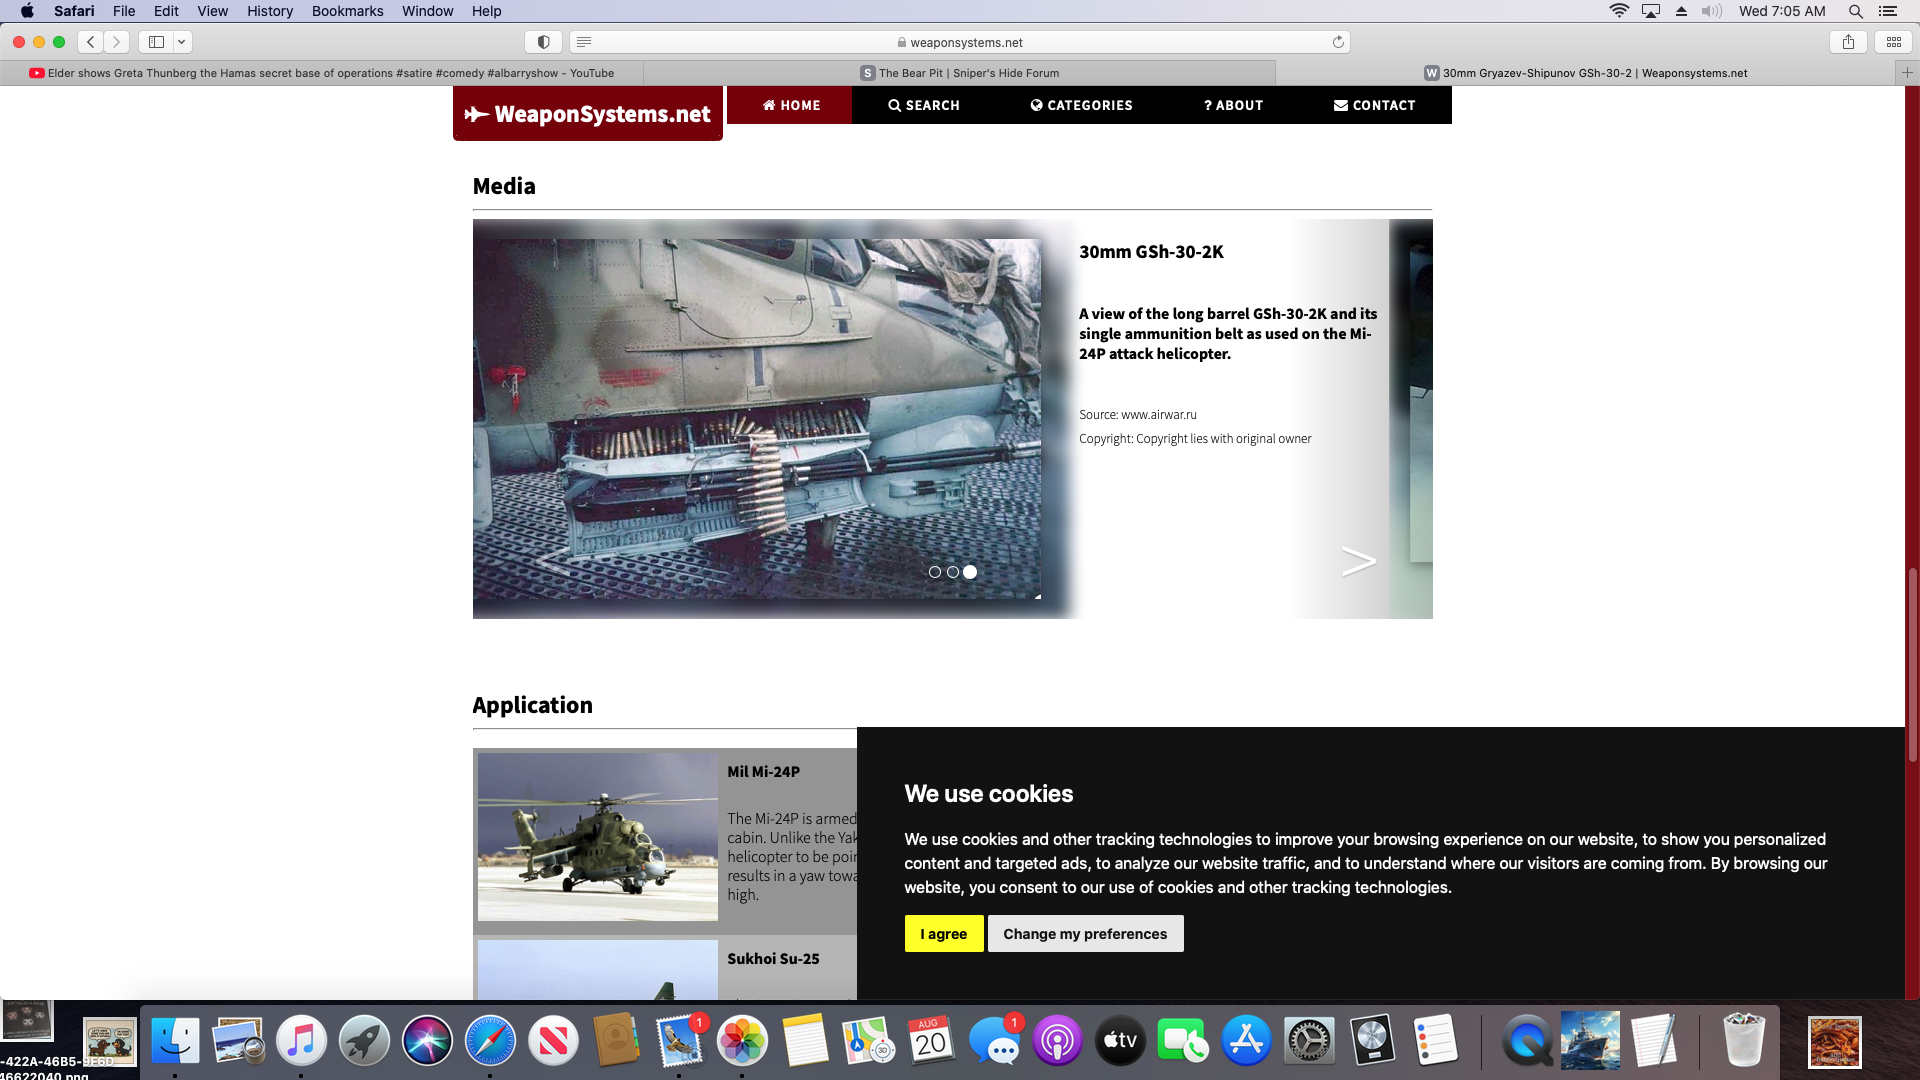Expand the sidebar options dropdown chevron
Viewport: 1920px width, 1080px height.
point(181,42)
